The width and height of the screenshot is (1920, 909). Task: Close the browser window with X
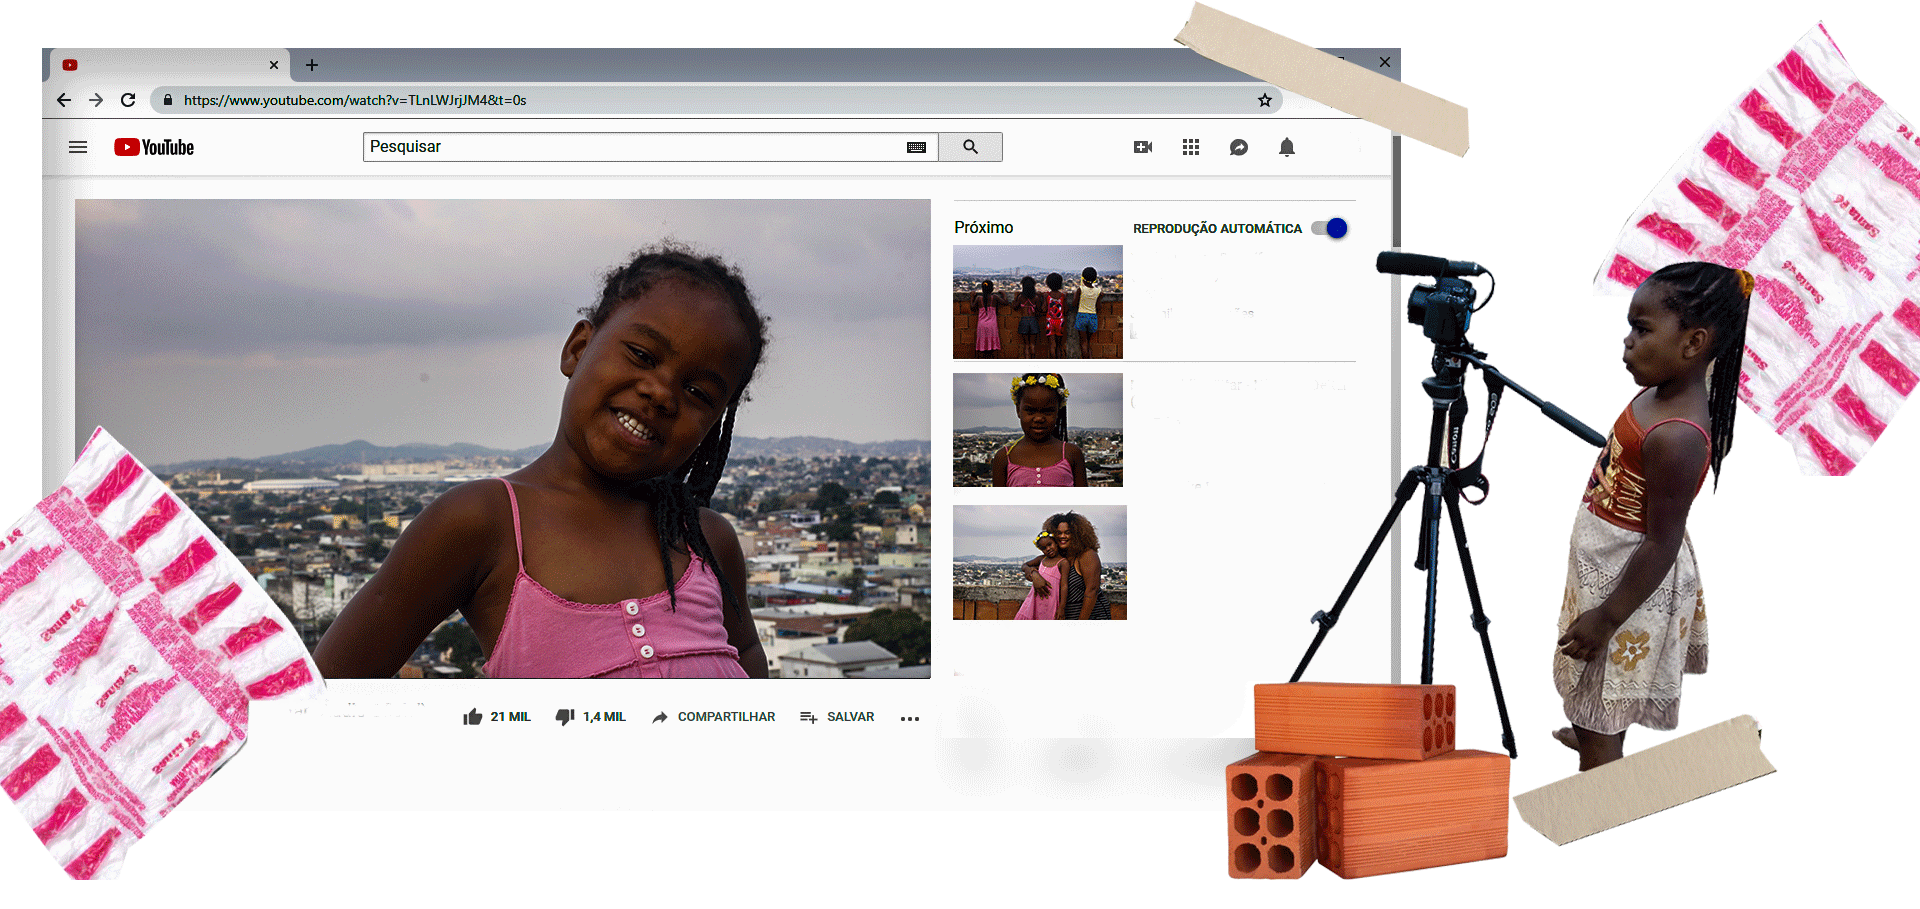coord(1385,62)
